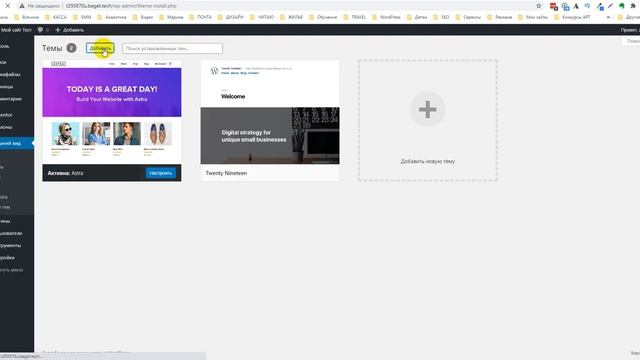Open the Мои сайты bookmarks folder

pos(533,17)
